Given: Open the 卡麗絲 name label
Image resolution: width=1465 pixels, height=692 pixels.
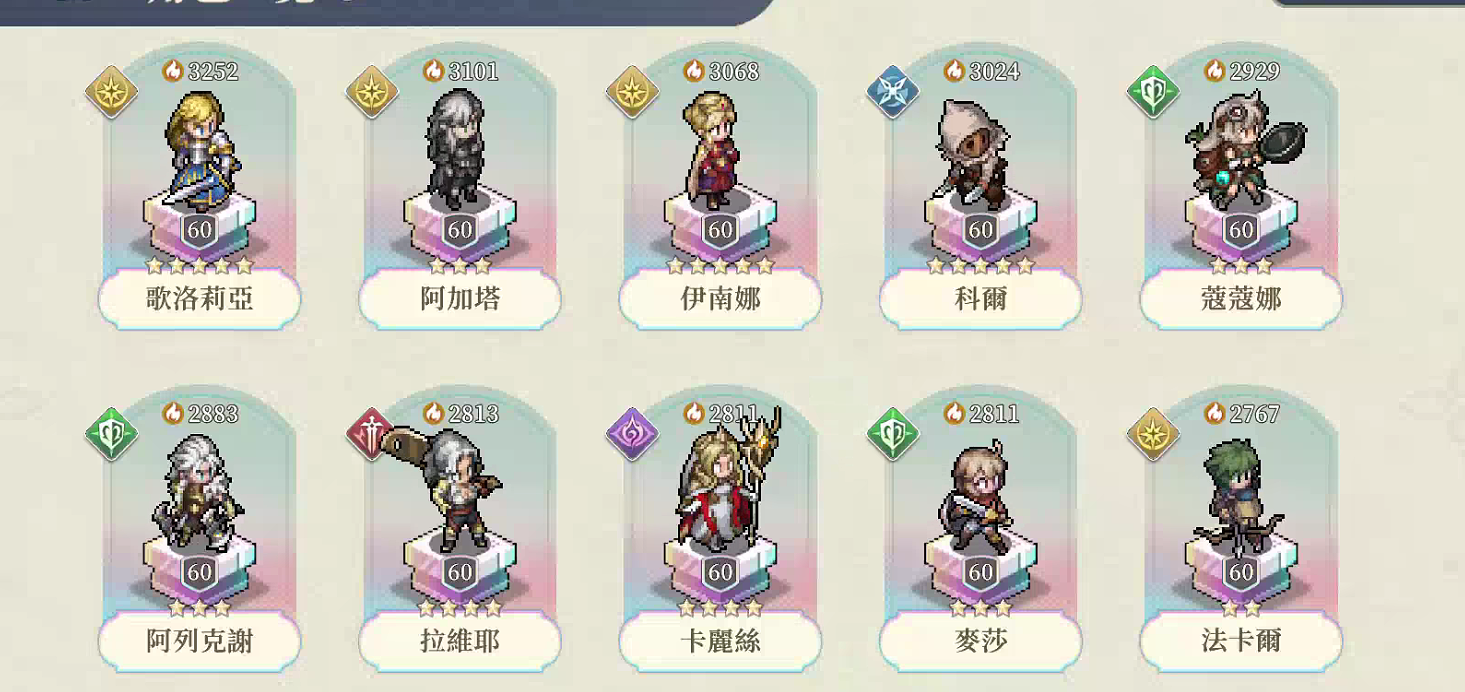Looking at the screenshot, I should 720,640.
